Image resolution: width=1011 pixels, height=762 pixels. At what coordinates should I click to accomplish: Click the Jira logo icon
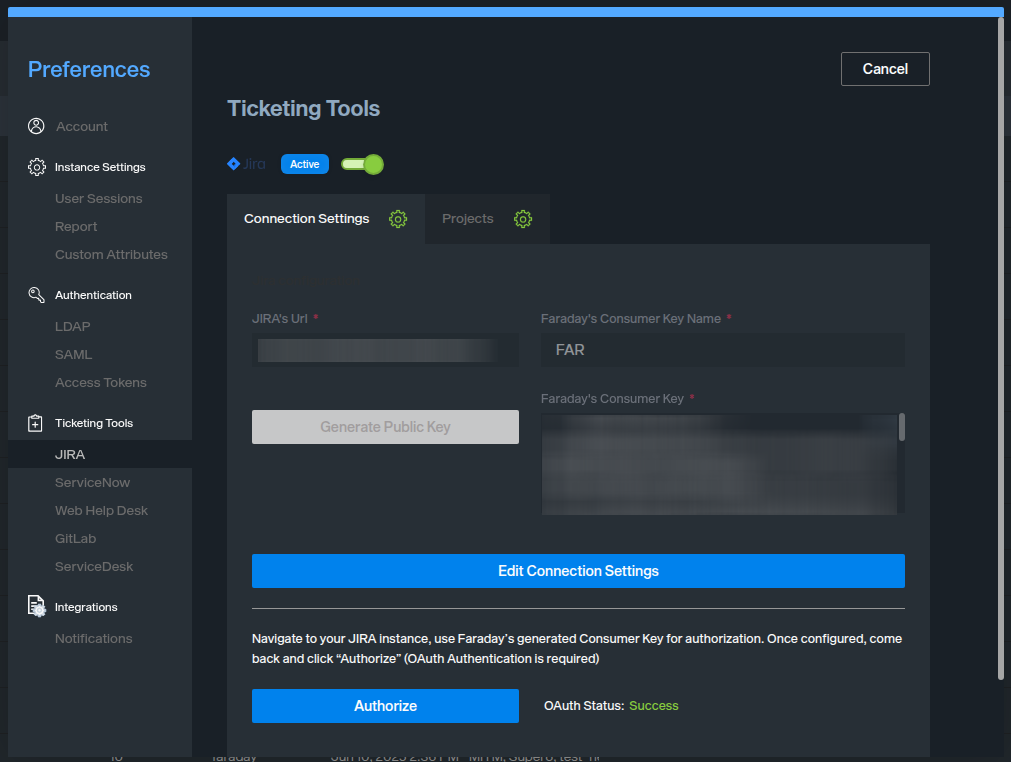point(234,164)
